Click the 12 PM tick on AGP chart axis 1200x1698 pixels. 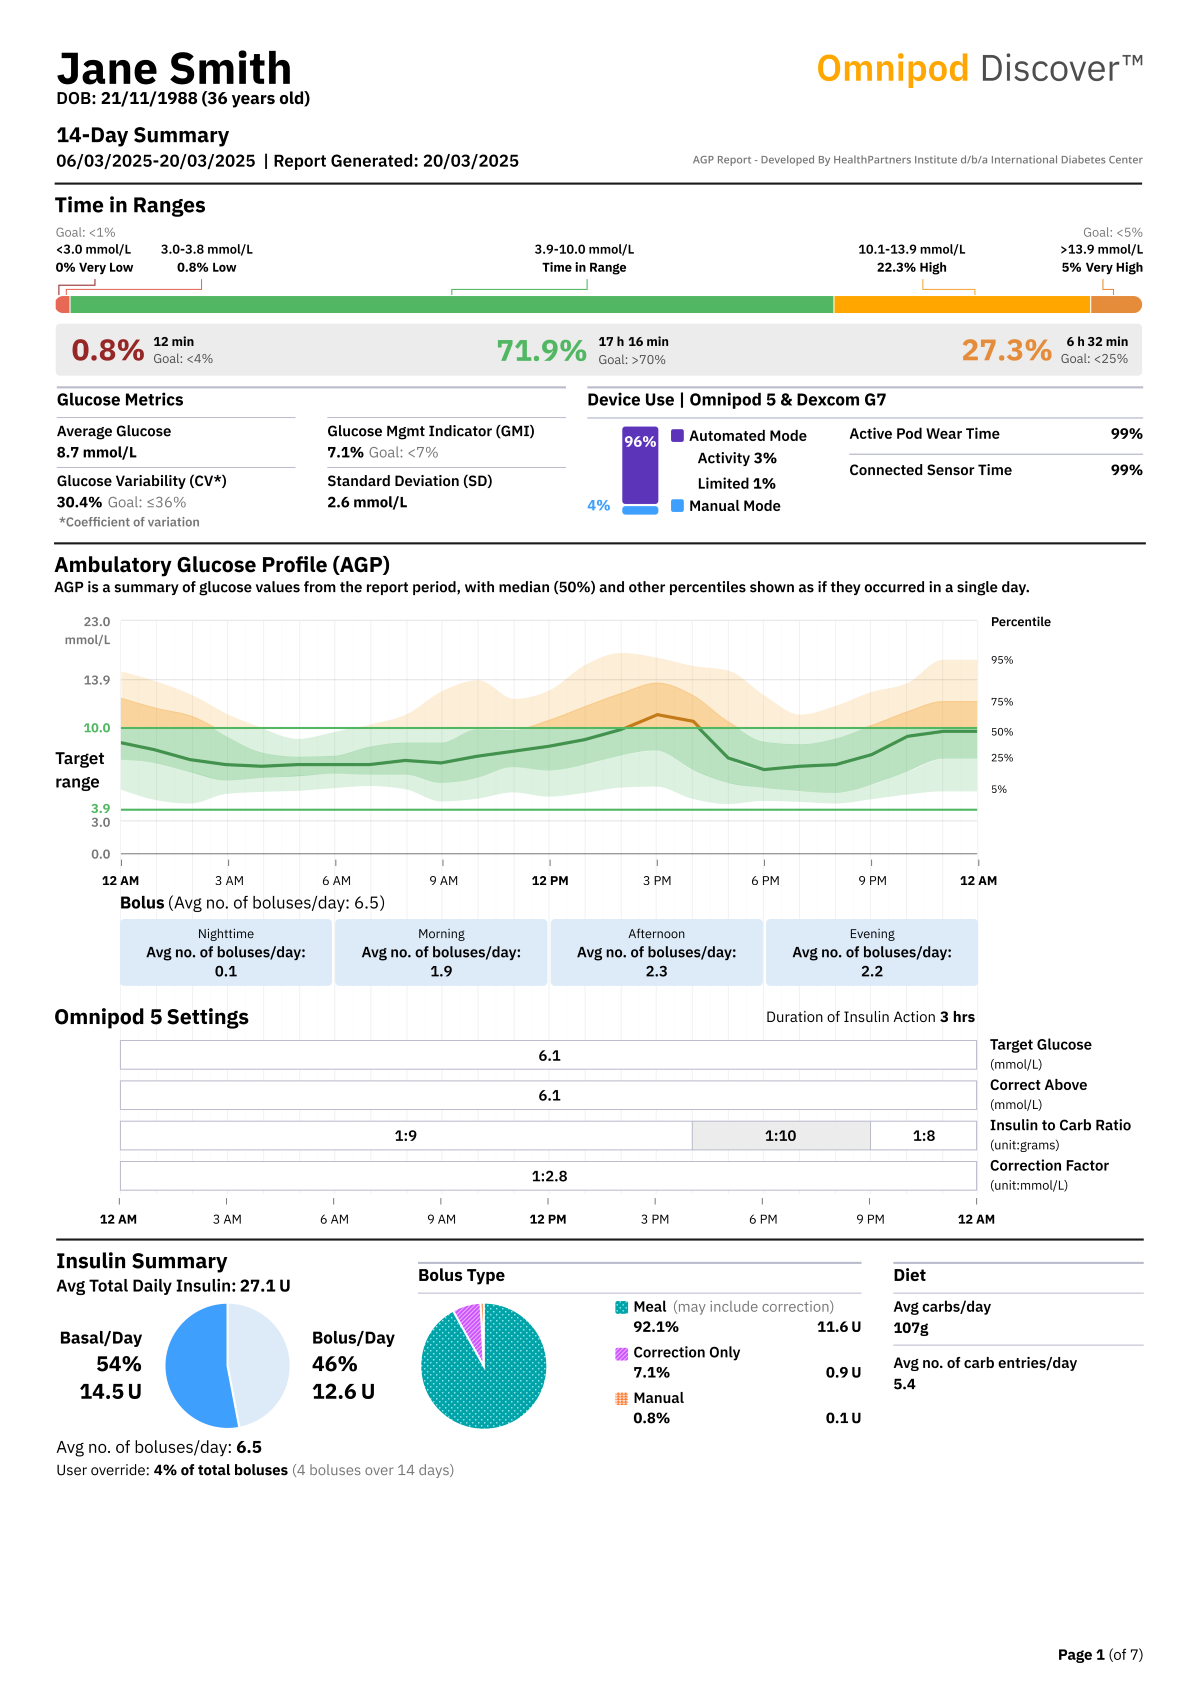tap(550, 881)
